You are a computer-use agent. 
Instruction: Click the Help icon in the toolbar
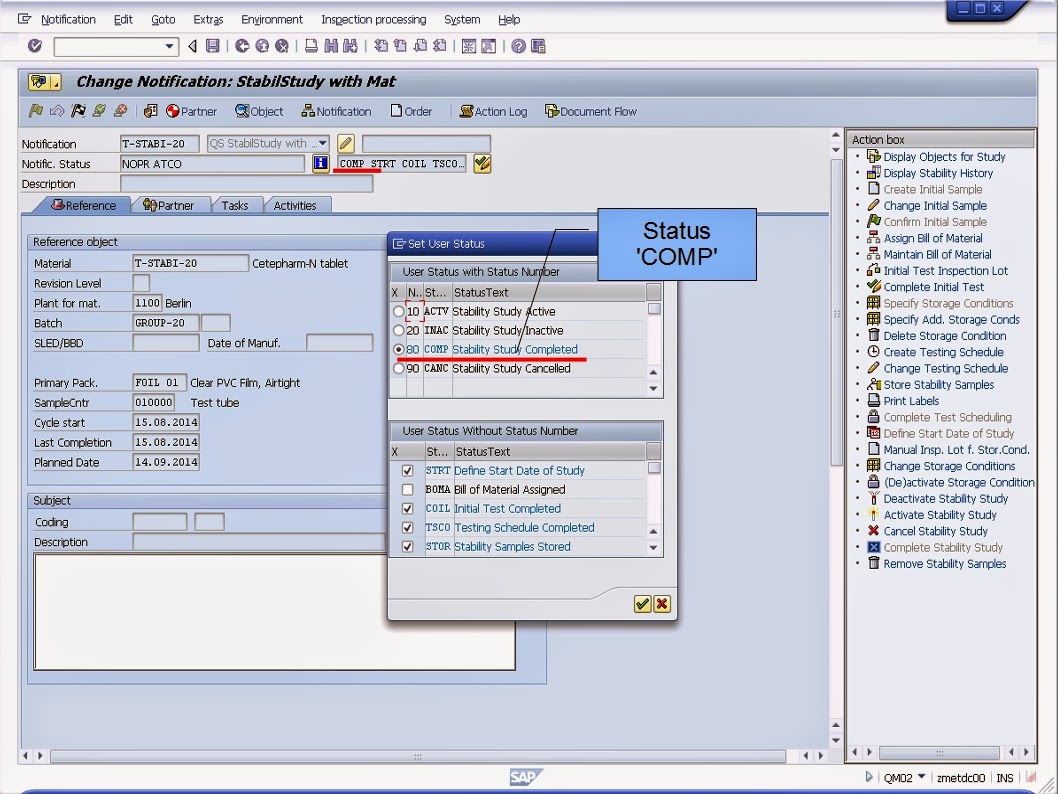[x=521, y=45]
